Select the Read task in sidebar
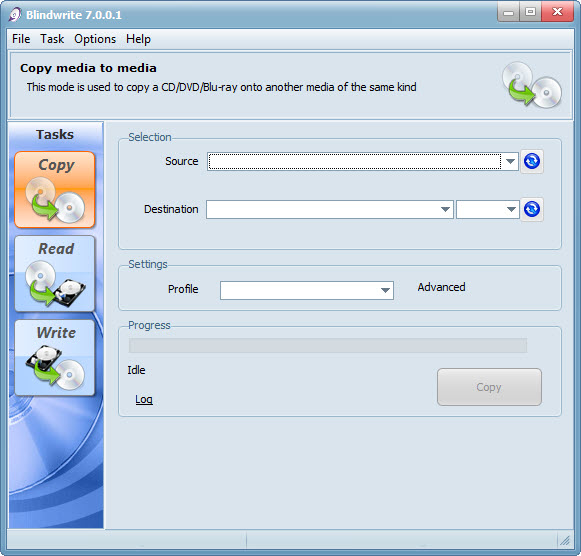Viewport: 581px width, 556px height. [x=55, y=273]
